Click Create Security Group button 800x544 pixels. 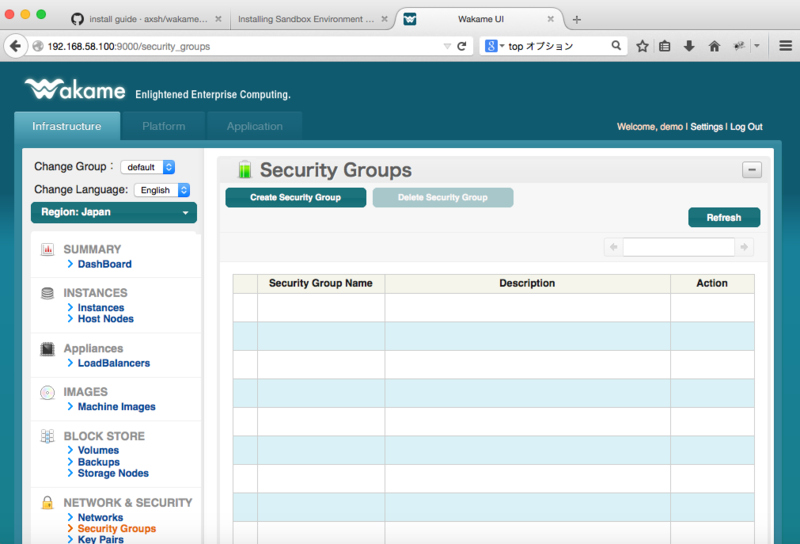[296, 197]
